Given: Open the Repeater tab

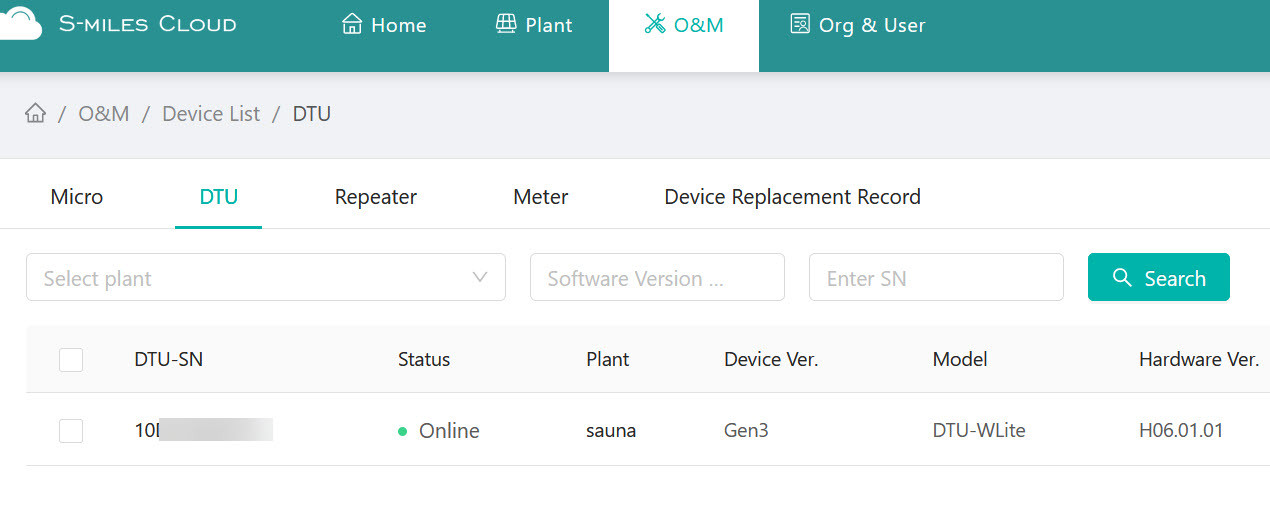Looking at the screenshot, I should point(376,197).
